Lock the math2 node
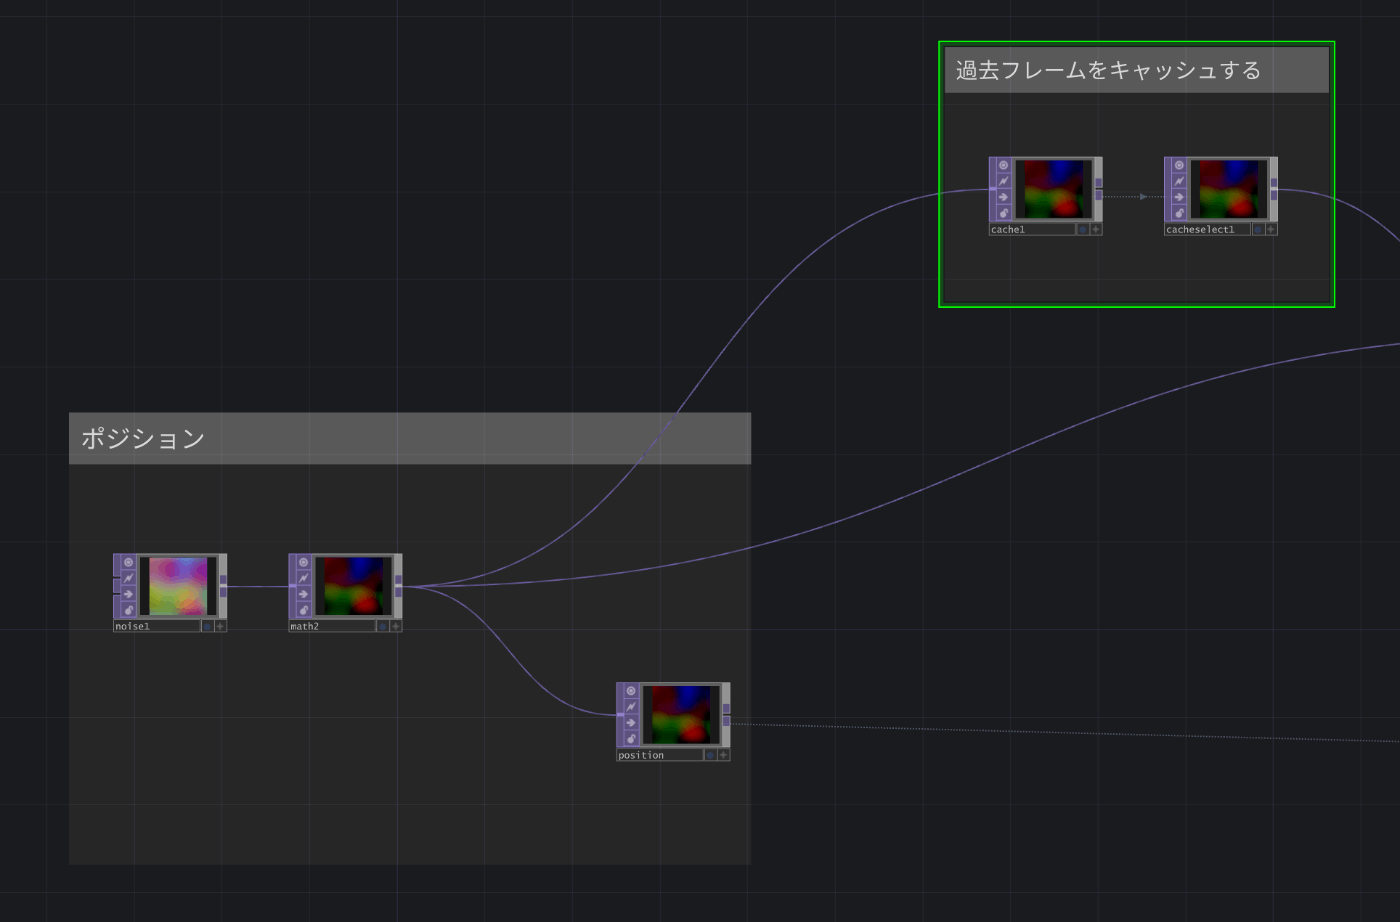 304,610
